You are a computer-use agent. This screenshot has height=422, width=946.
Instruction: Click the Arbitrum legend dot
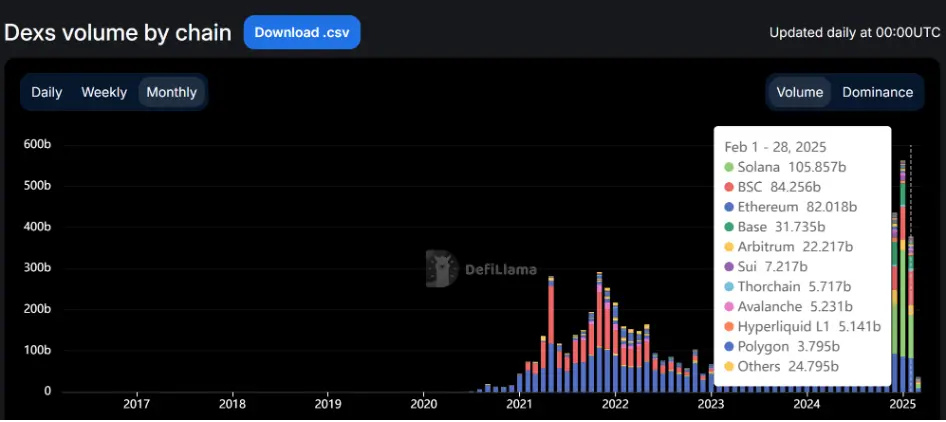coord(730,247)
